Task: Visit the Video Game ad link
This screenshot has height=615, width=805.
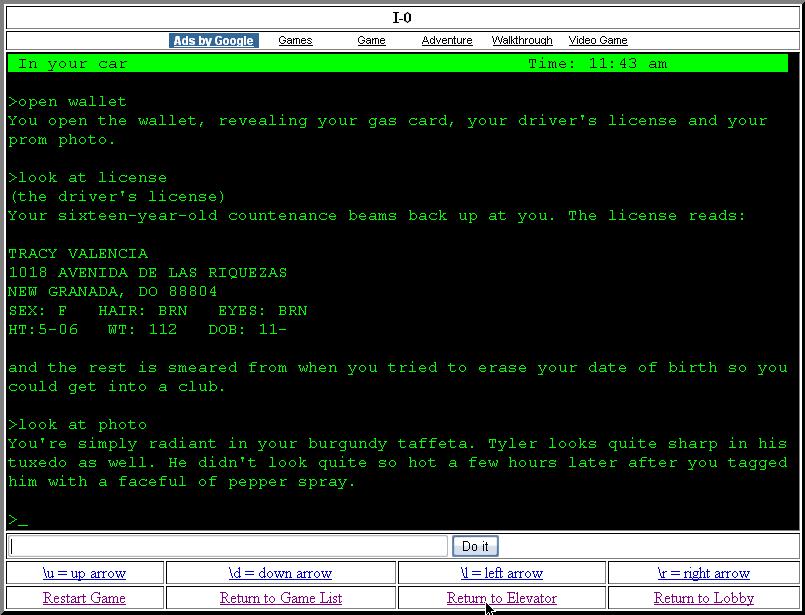Action: (x=598, y=41)
